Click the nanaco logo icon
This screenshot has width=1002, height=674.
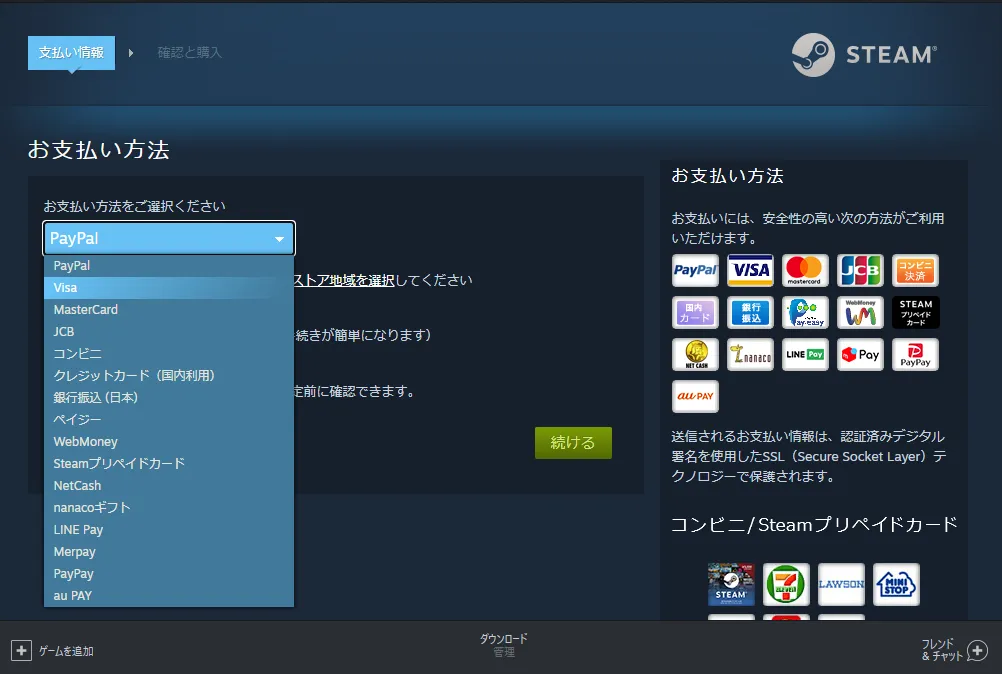(x=750, y=355)
